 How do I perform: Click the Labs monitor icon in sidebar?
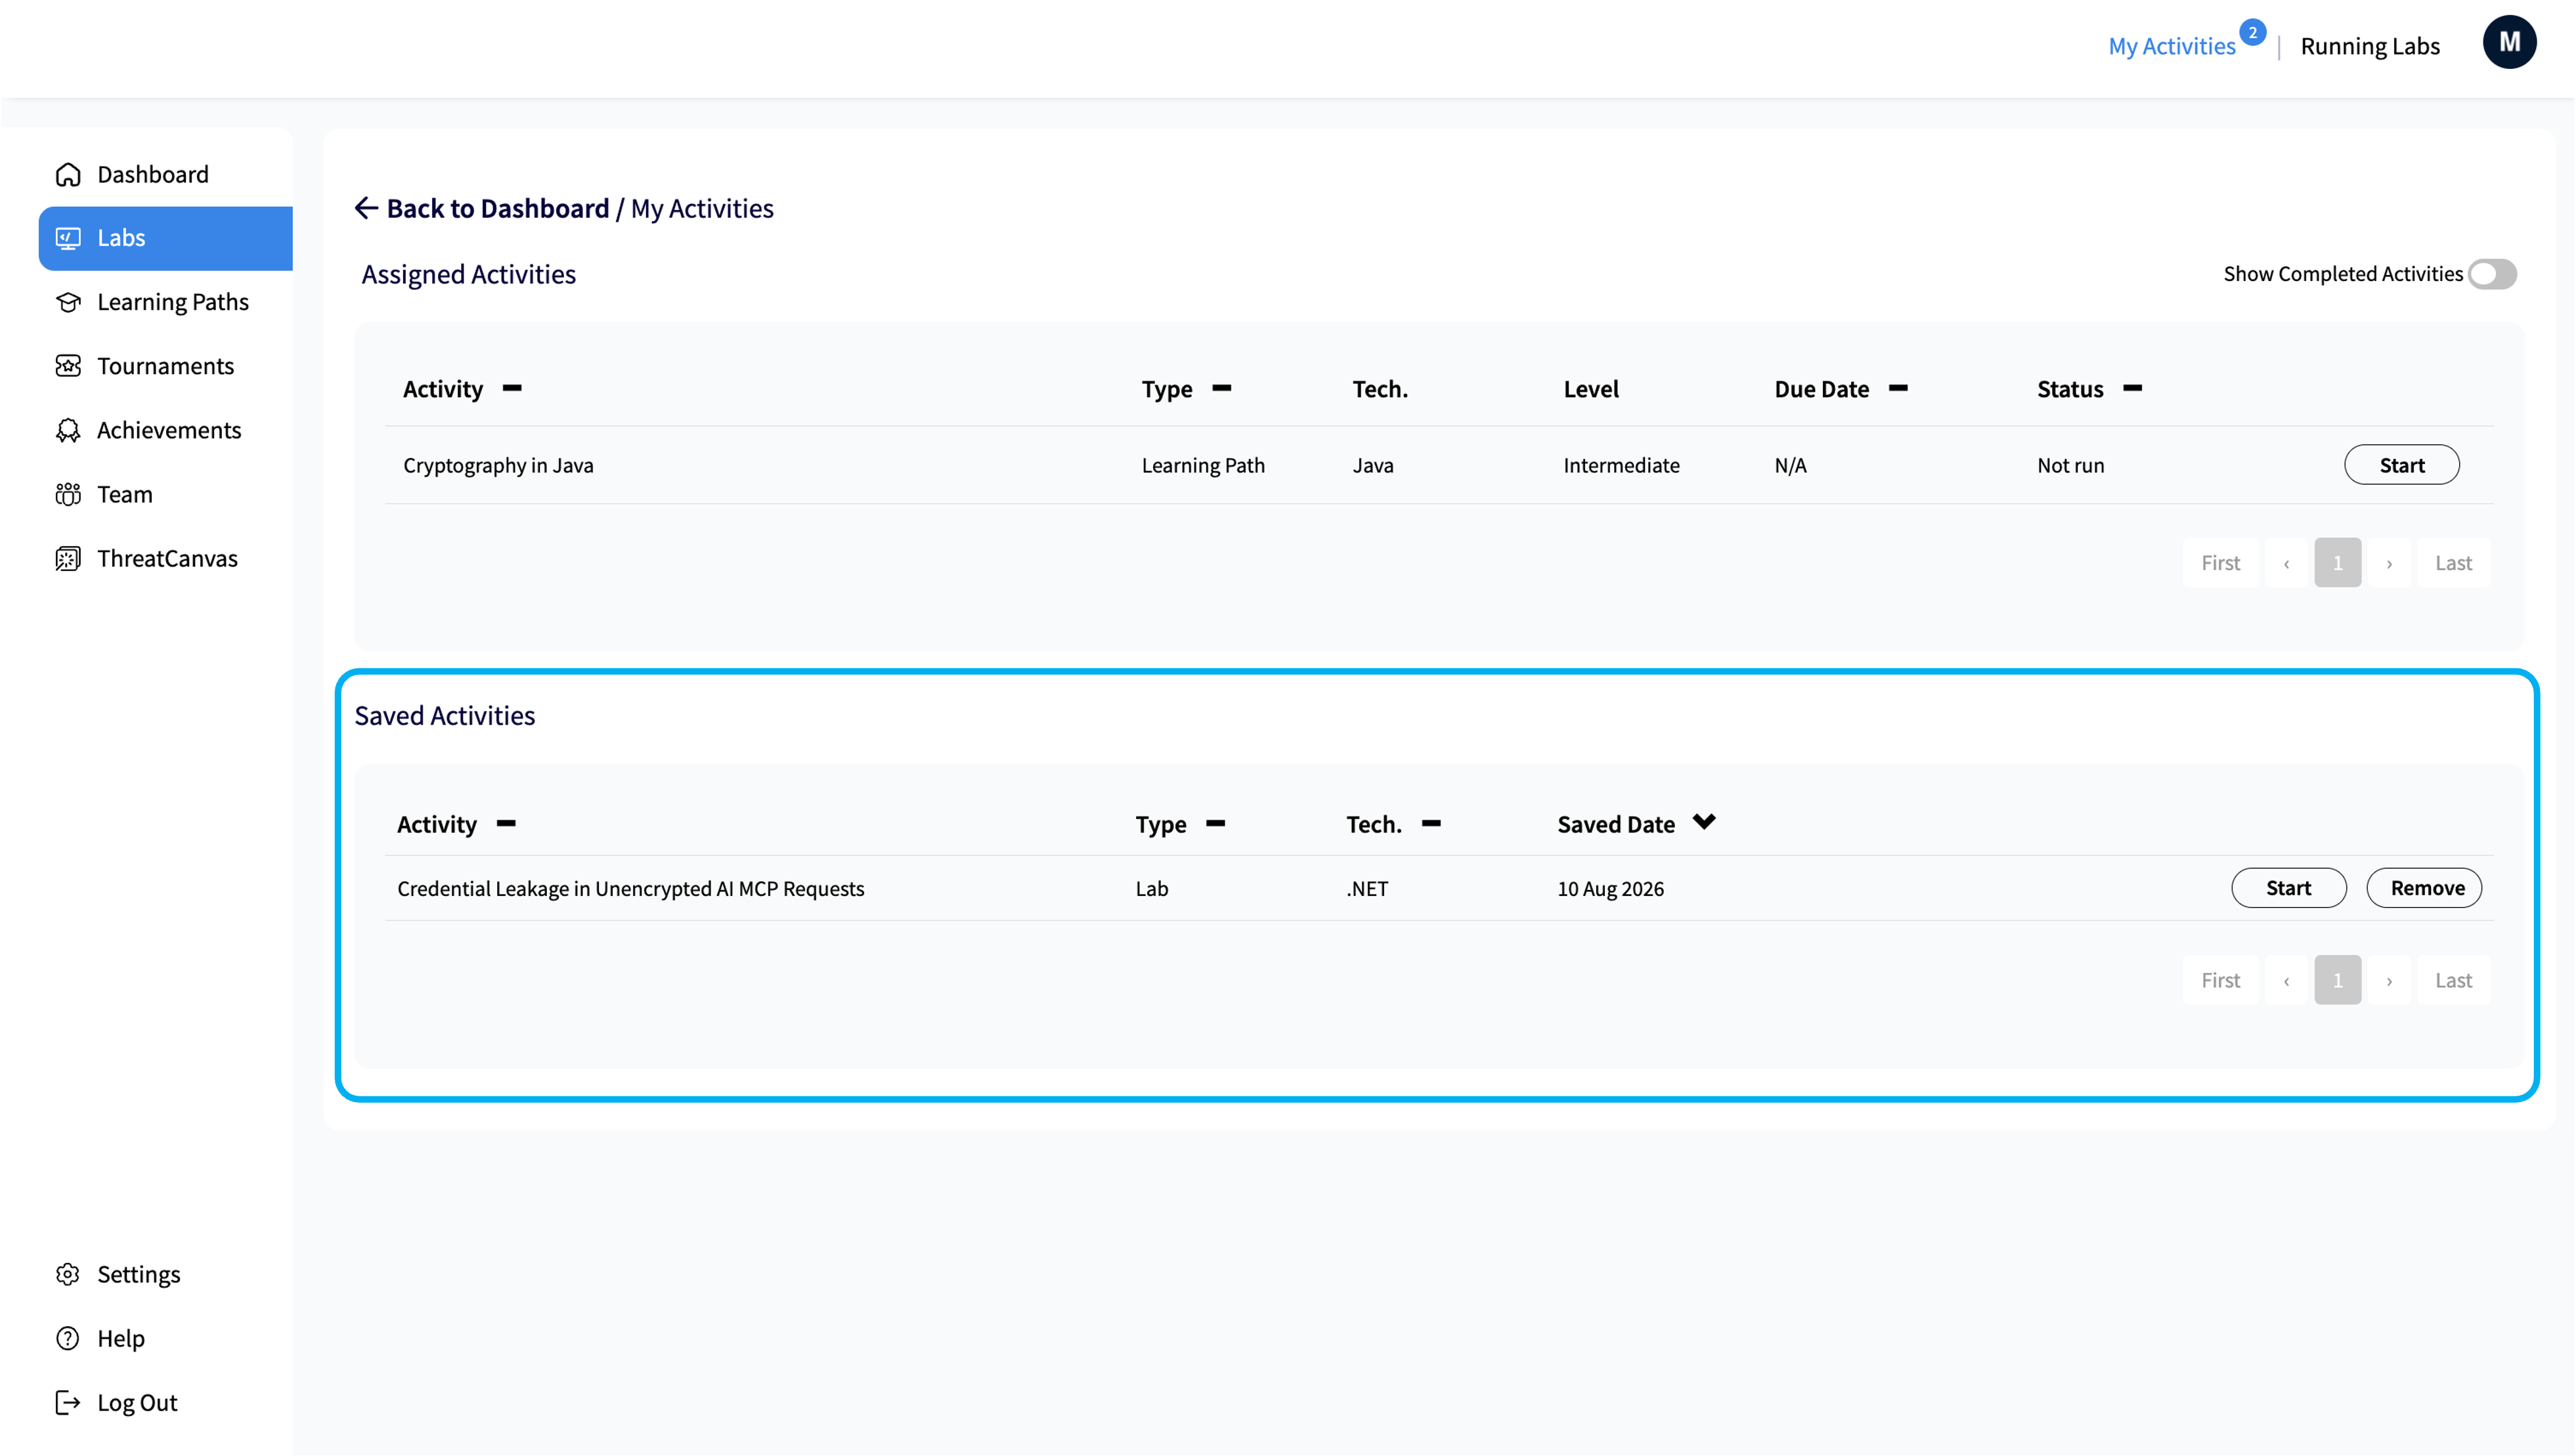68,238
